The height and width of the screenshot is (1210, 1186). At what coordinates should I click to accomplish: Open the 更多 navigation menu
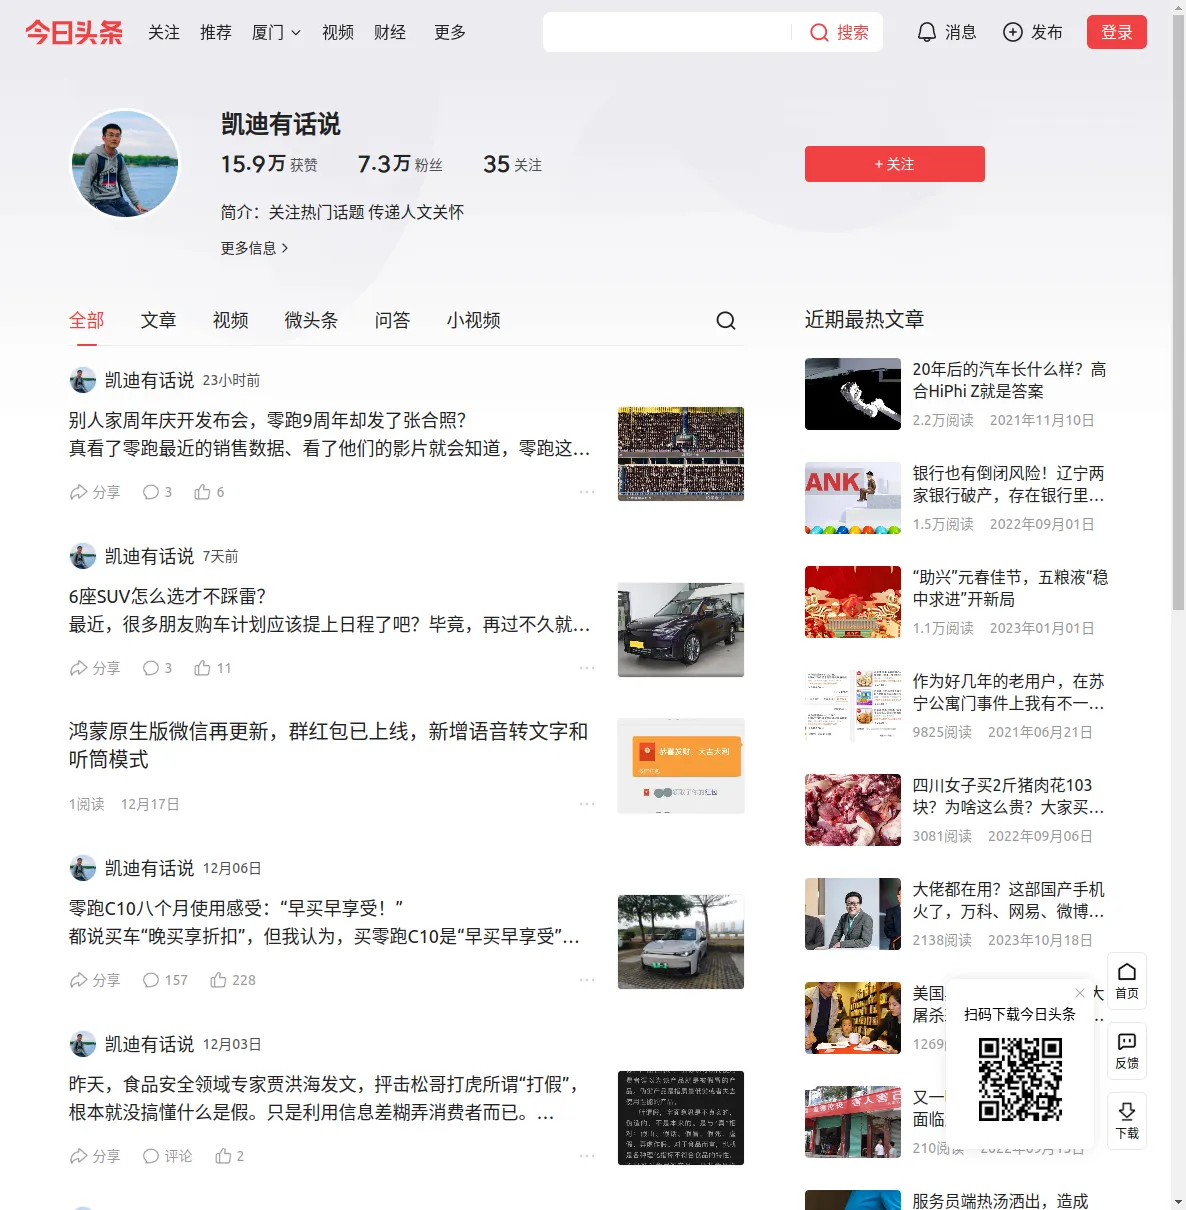(x=450, y=32)
